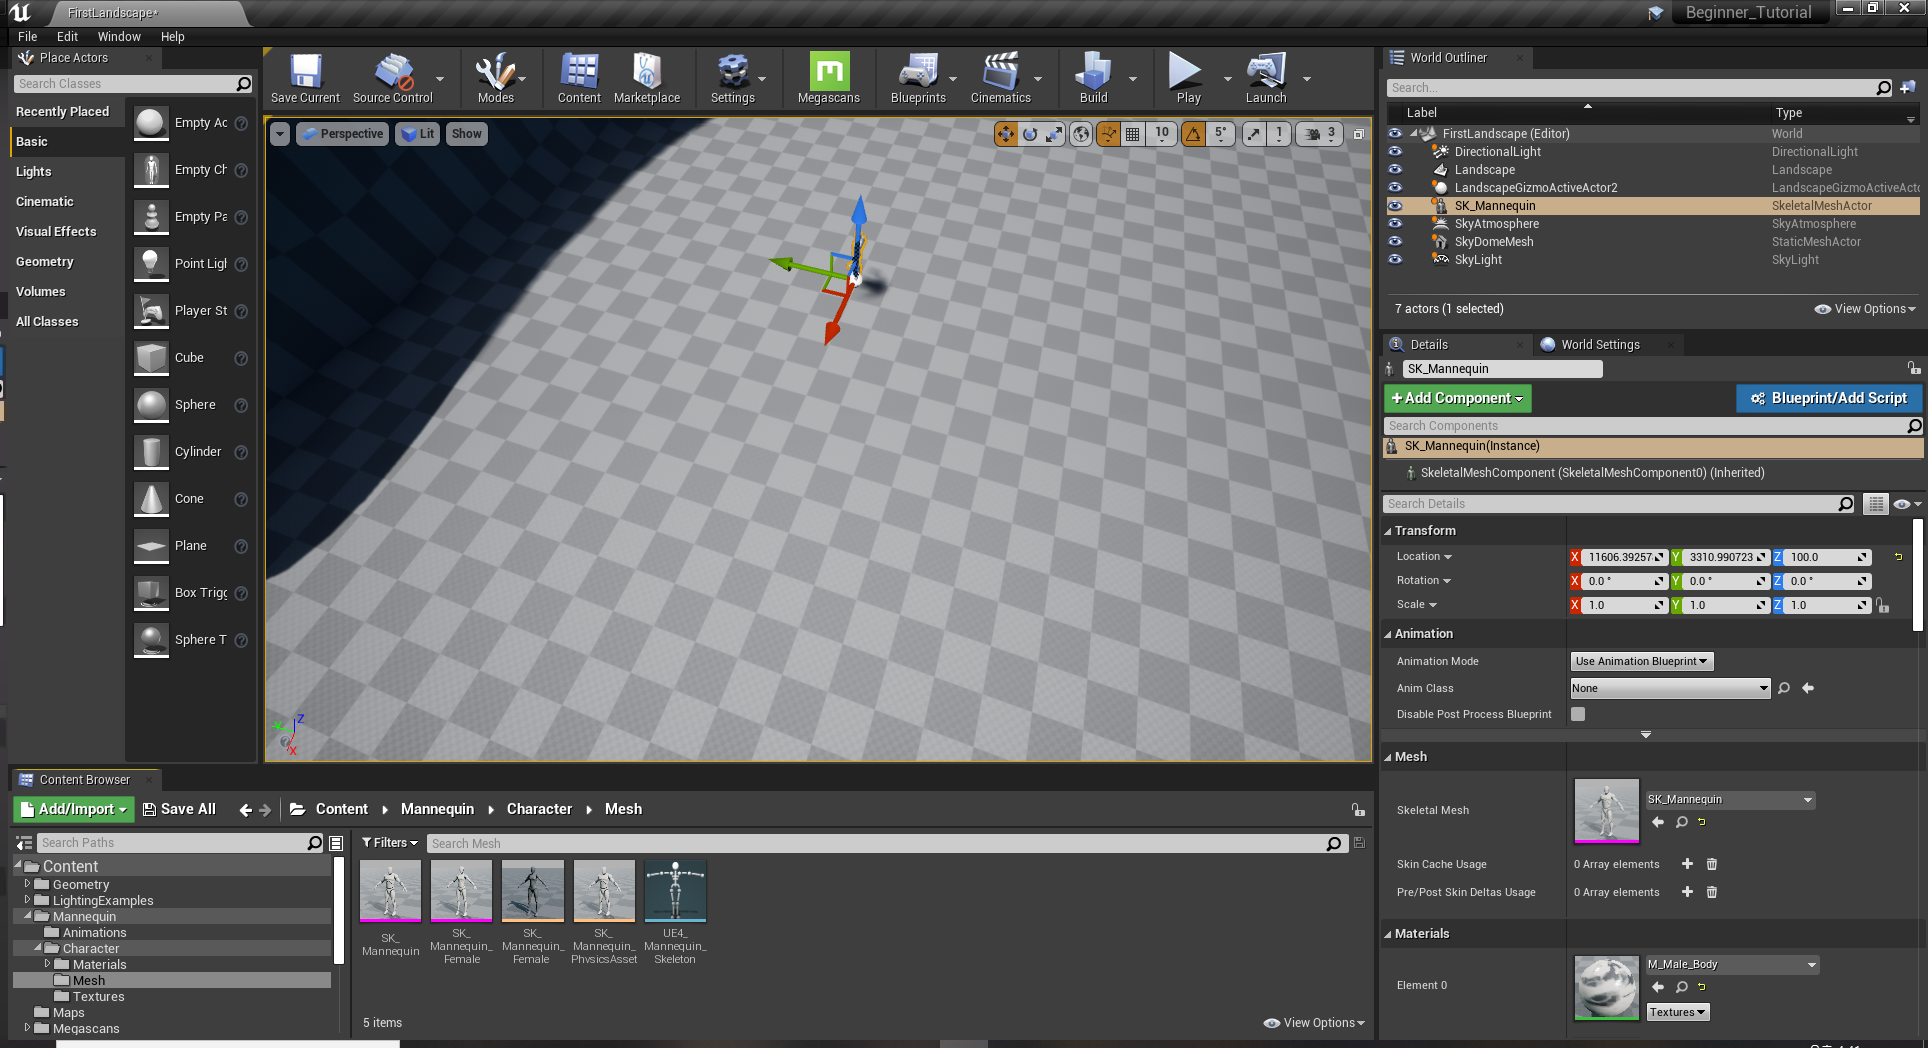Viewport: 1928px width, 1048px height.
Task: Start Play in editor
Action: [x=1188, y=79]
